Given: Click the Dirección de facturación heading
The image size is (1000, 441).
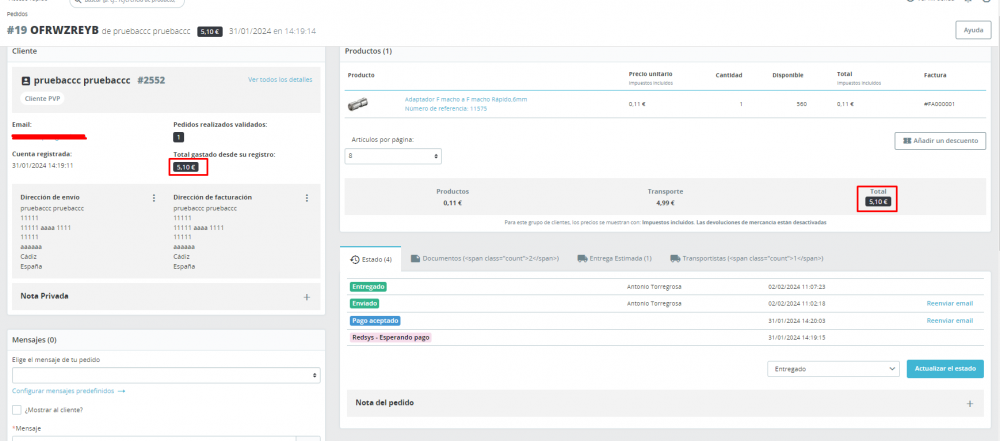Looking at the screenshot, I should [x=212, y=197].
